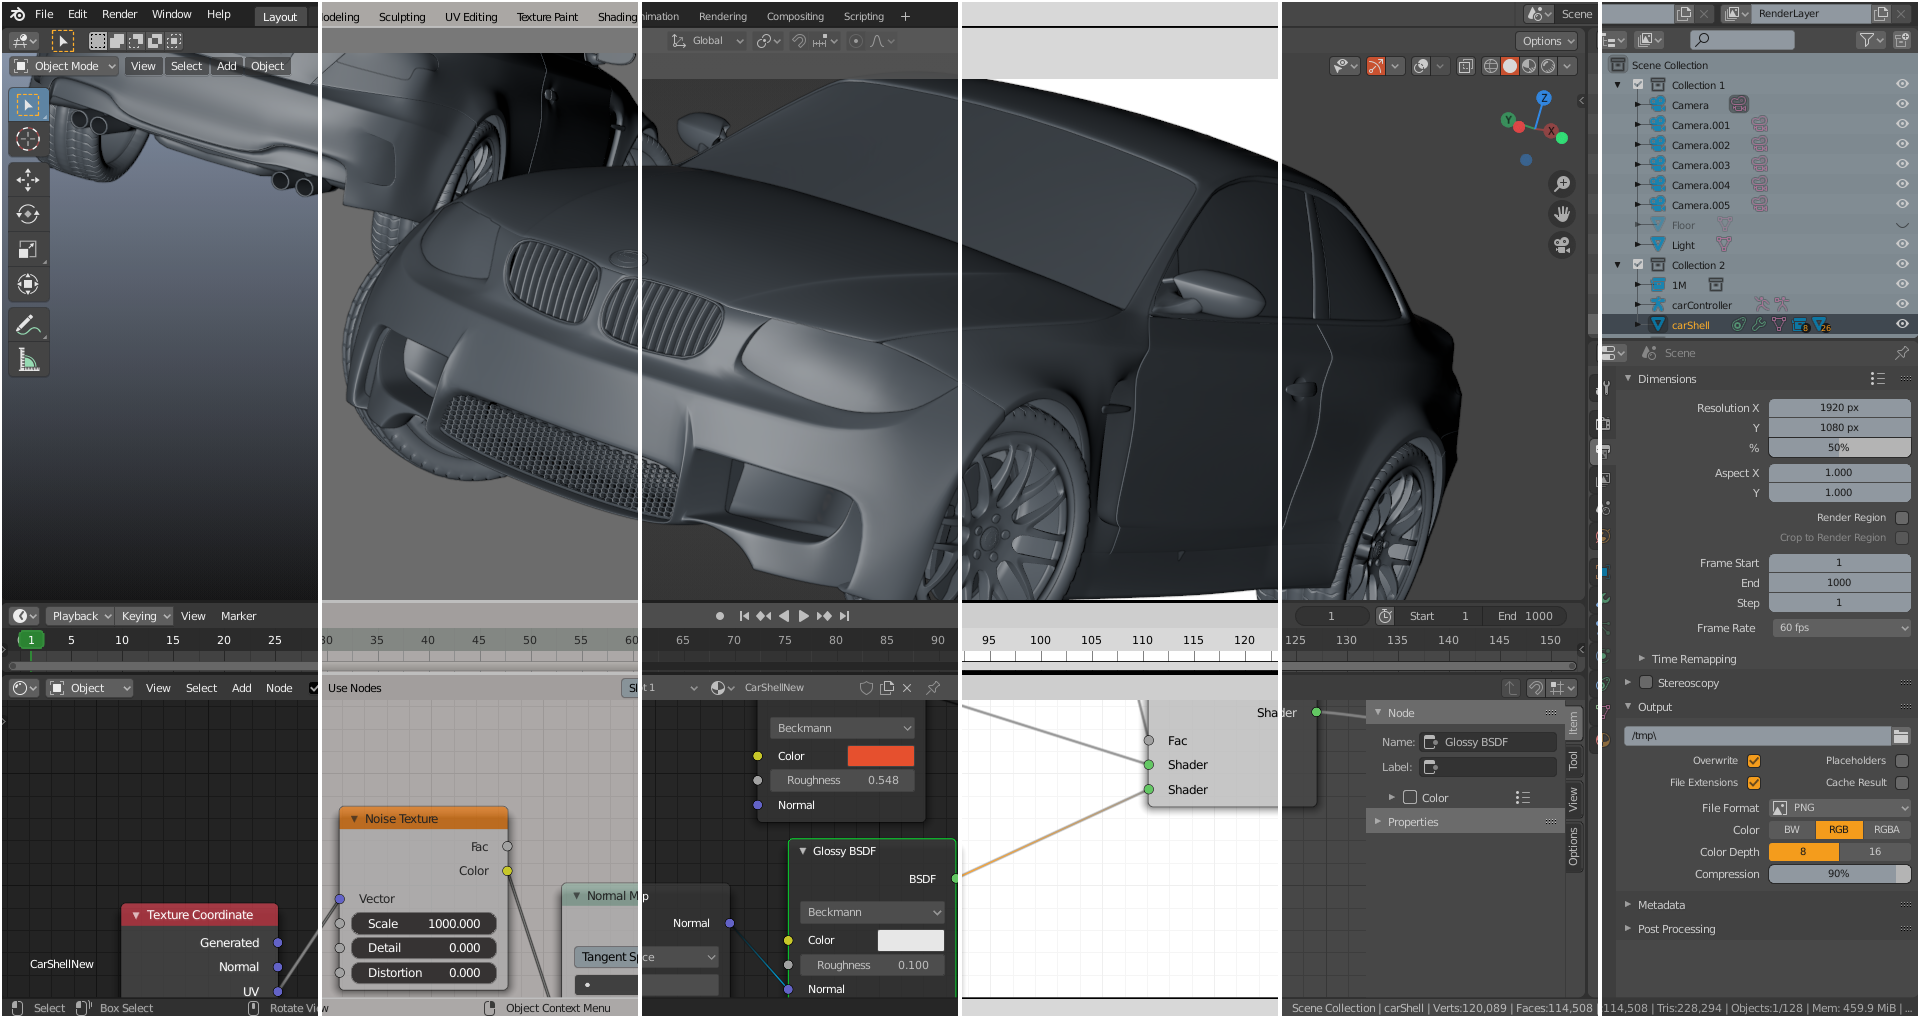Open the Render menu
Image resolution: width=1920 pixels, height=1018 pixels.
[x=119, y=14]
